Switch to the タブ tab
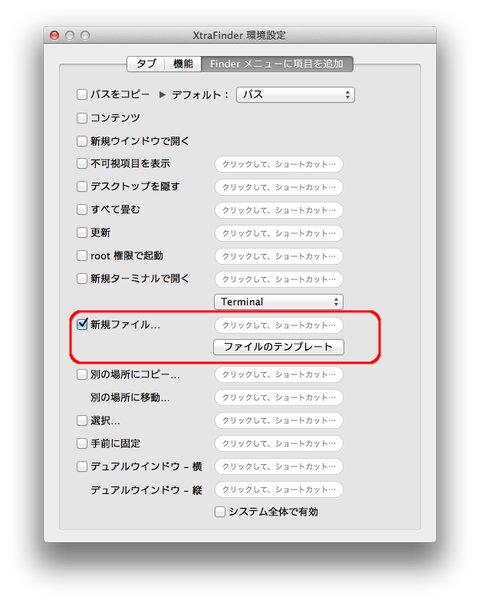This screenshot has height=603, width=480. coord(146,64)
